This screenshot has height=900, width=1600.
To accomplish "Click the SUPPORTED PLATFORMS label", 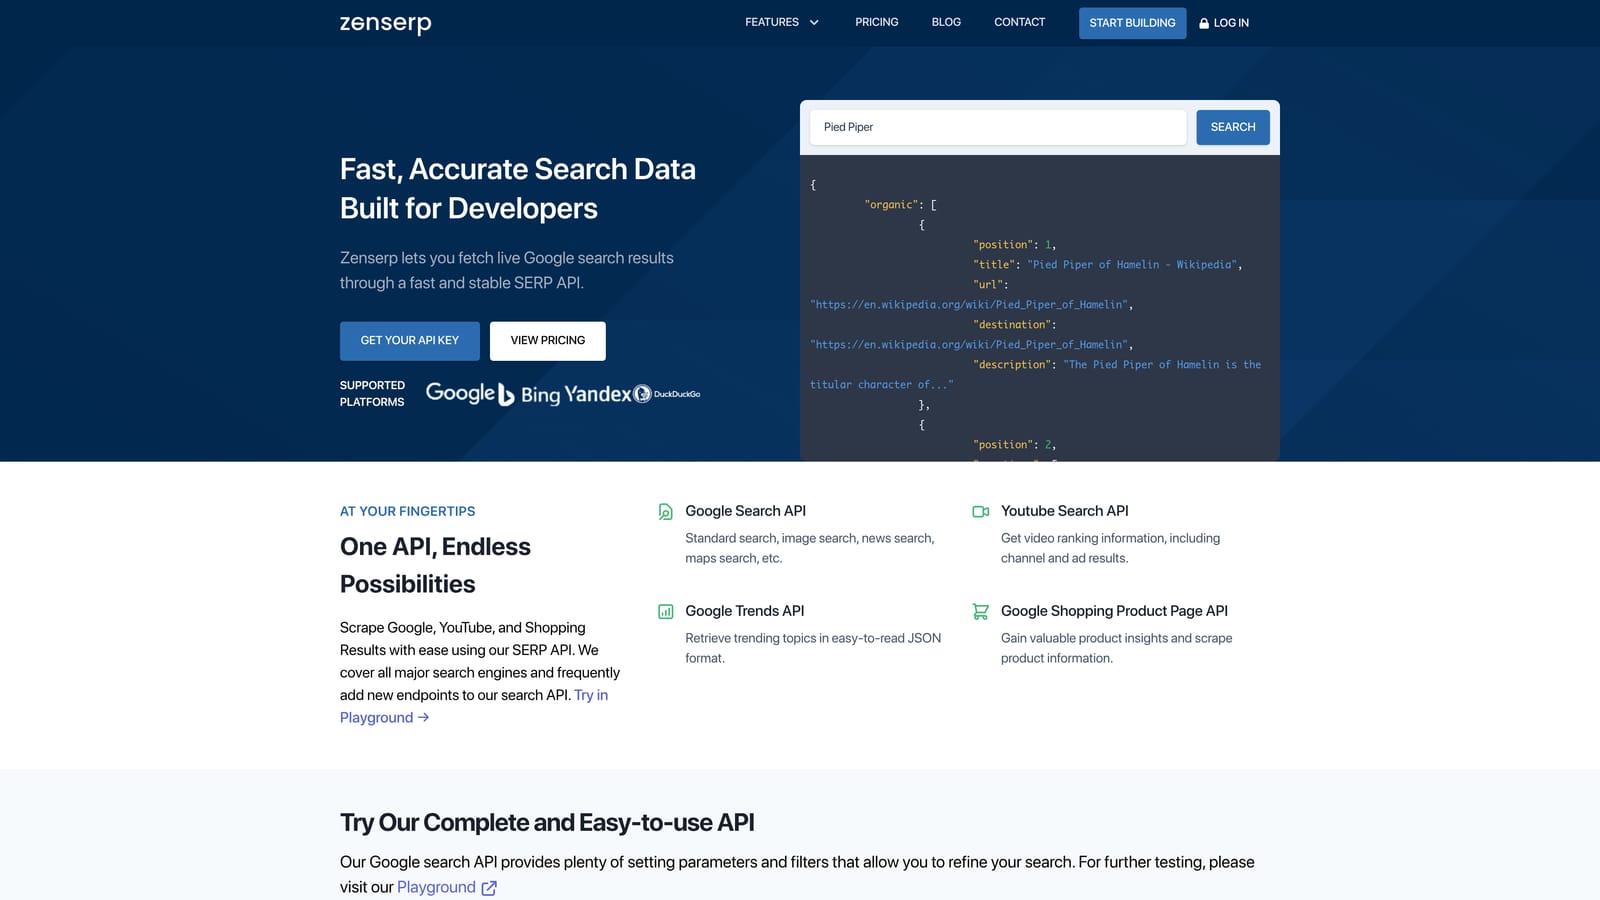I will (x=372, y=394).
